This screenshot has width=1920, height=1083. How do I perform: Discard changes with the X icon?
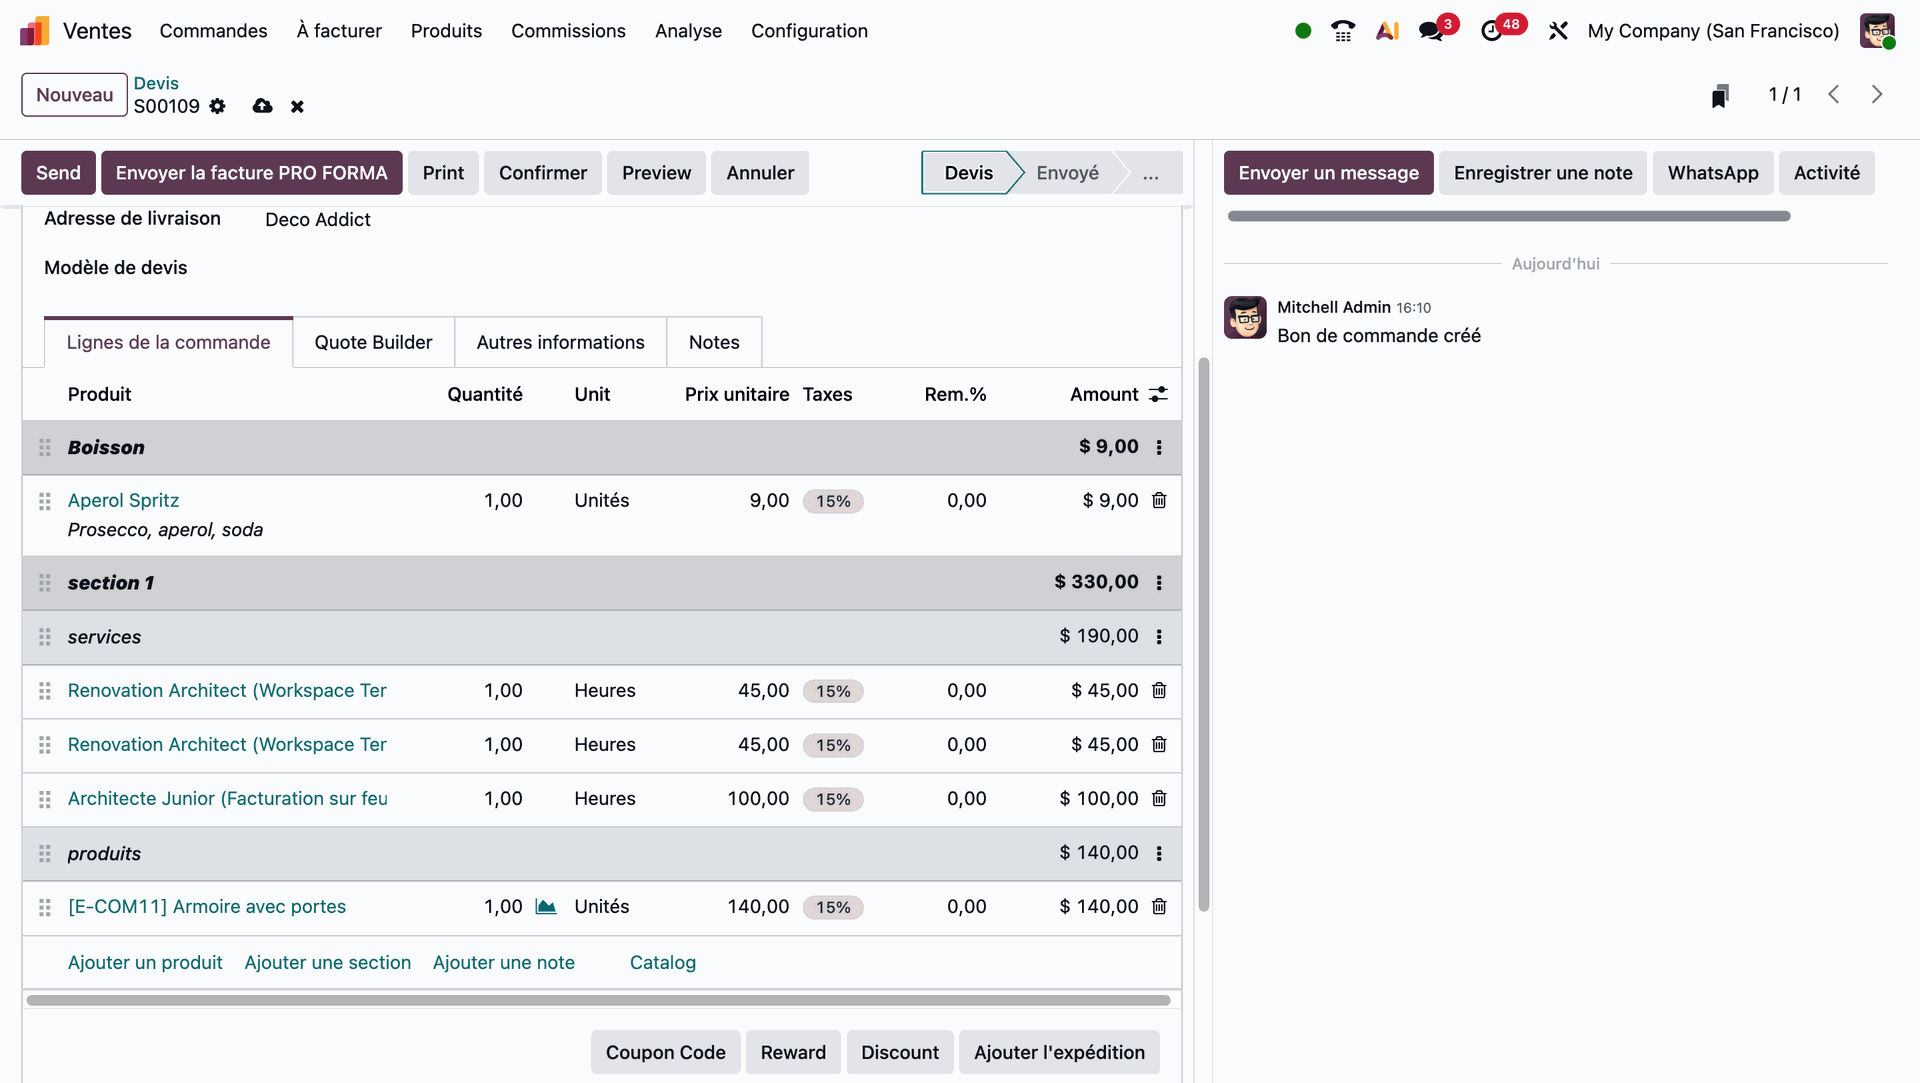(x=297, y=106)
